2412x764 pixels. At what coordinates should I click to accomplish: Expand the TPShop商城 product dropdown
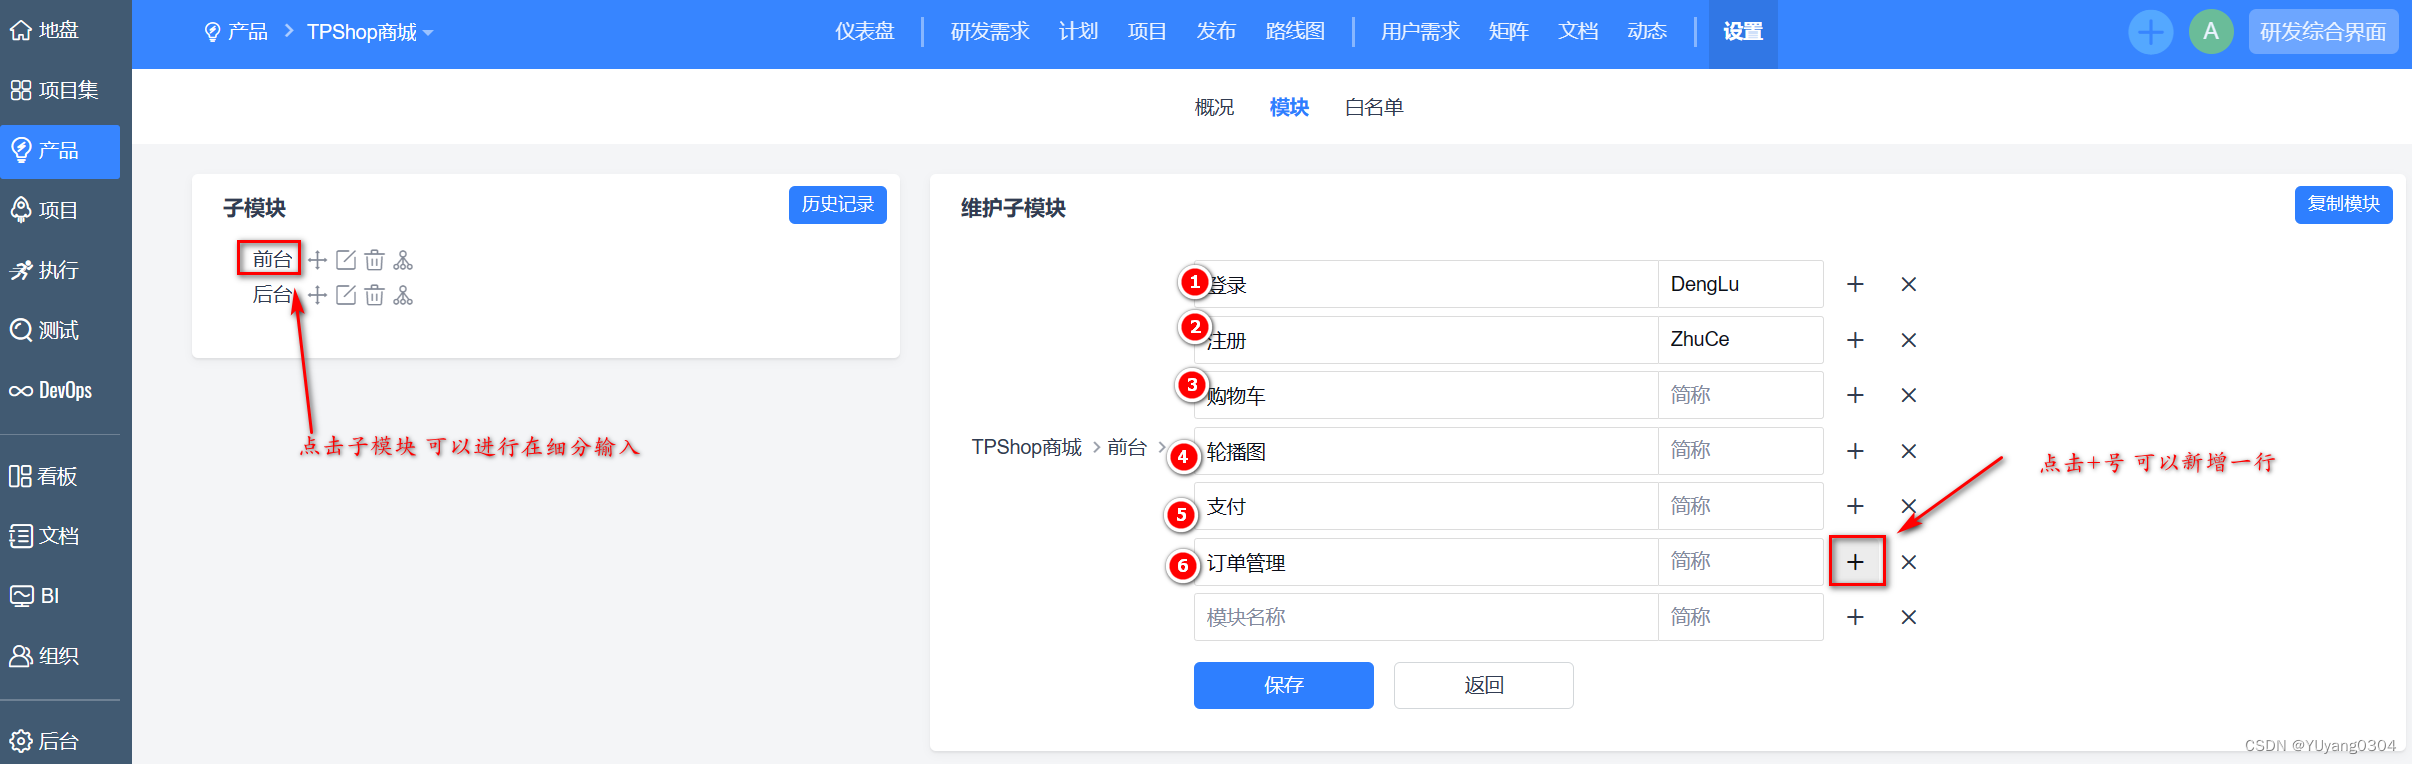click(369, 32)
